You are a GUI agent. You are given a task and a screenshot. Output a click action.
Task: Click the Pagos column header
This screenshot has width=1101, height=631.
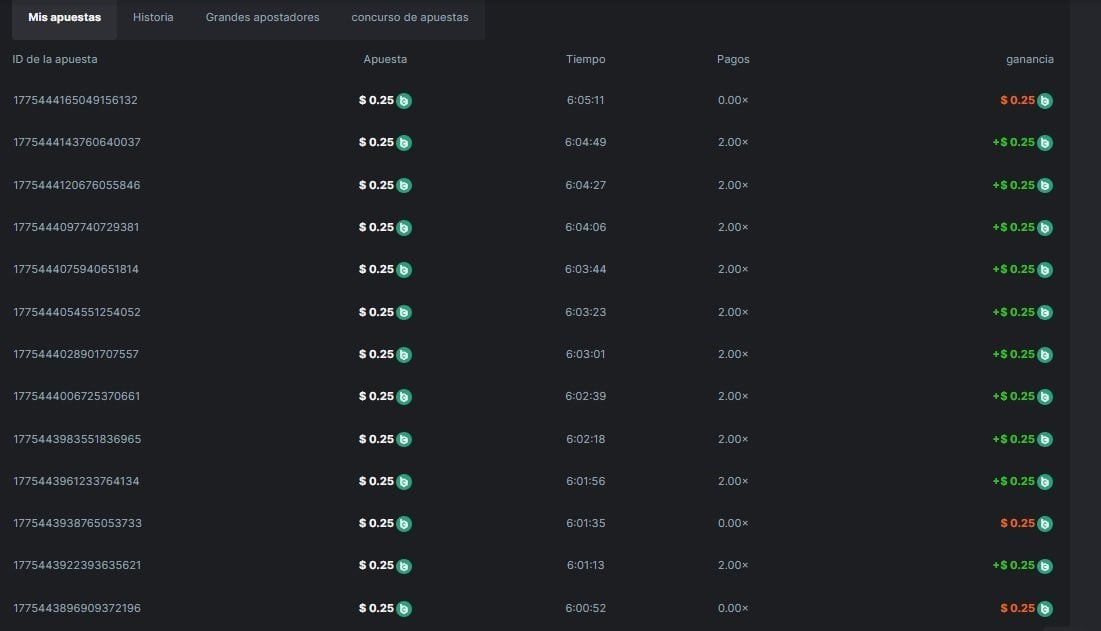coord(733,59)
